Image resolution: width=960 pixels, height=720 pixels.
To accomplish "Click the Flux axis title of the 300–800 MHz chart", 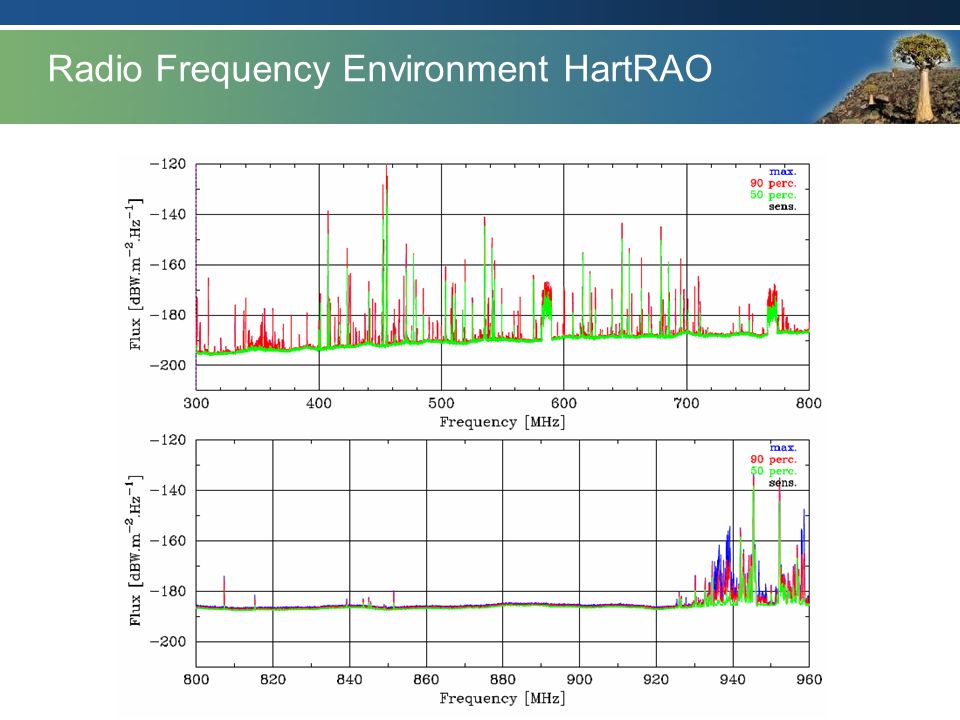I will coord(135,274).
